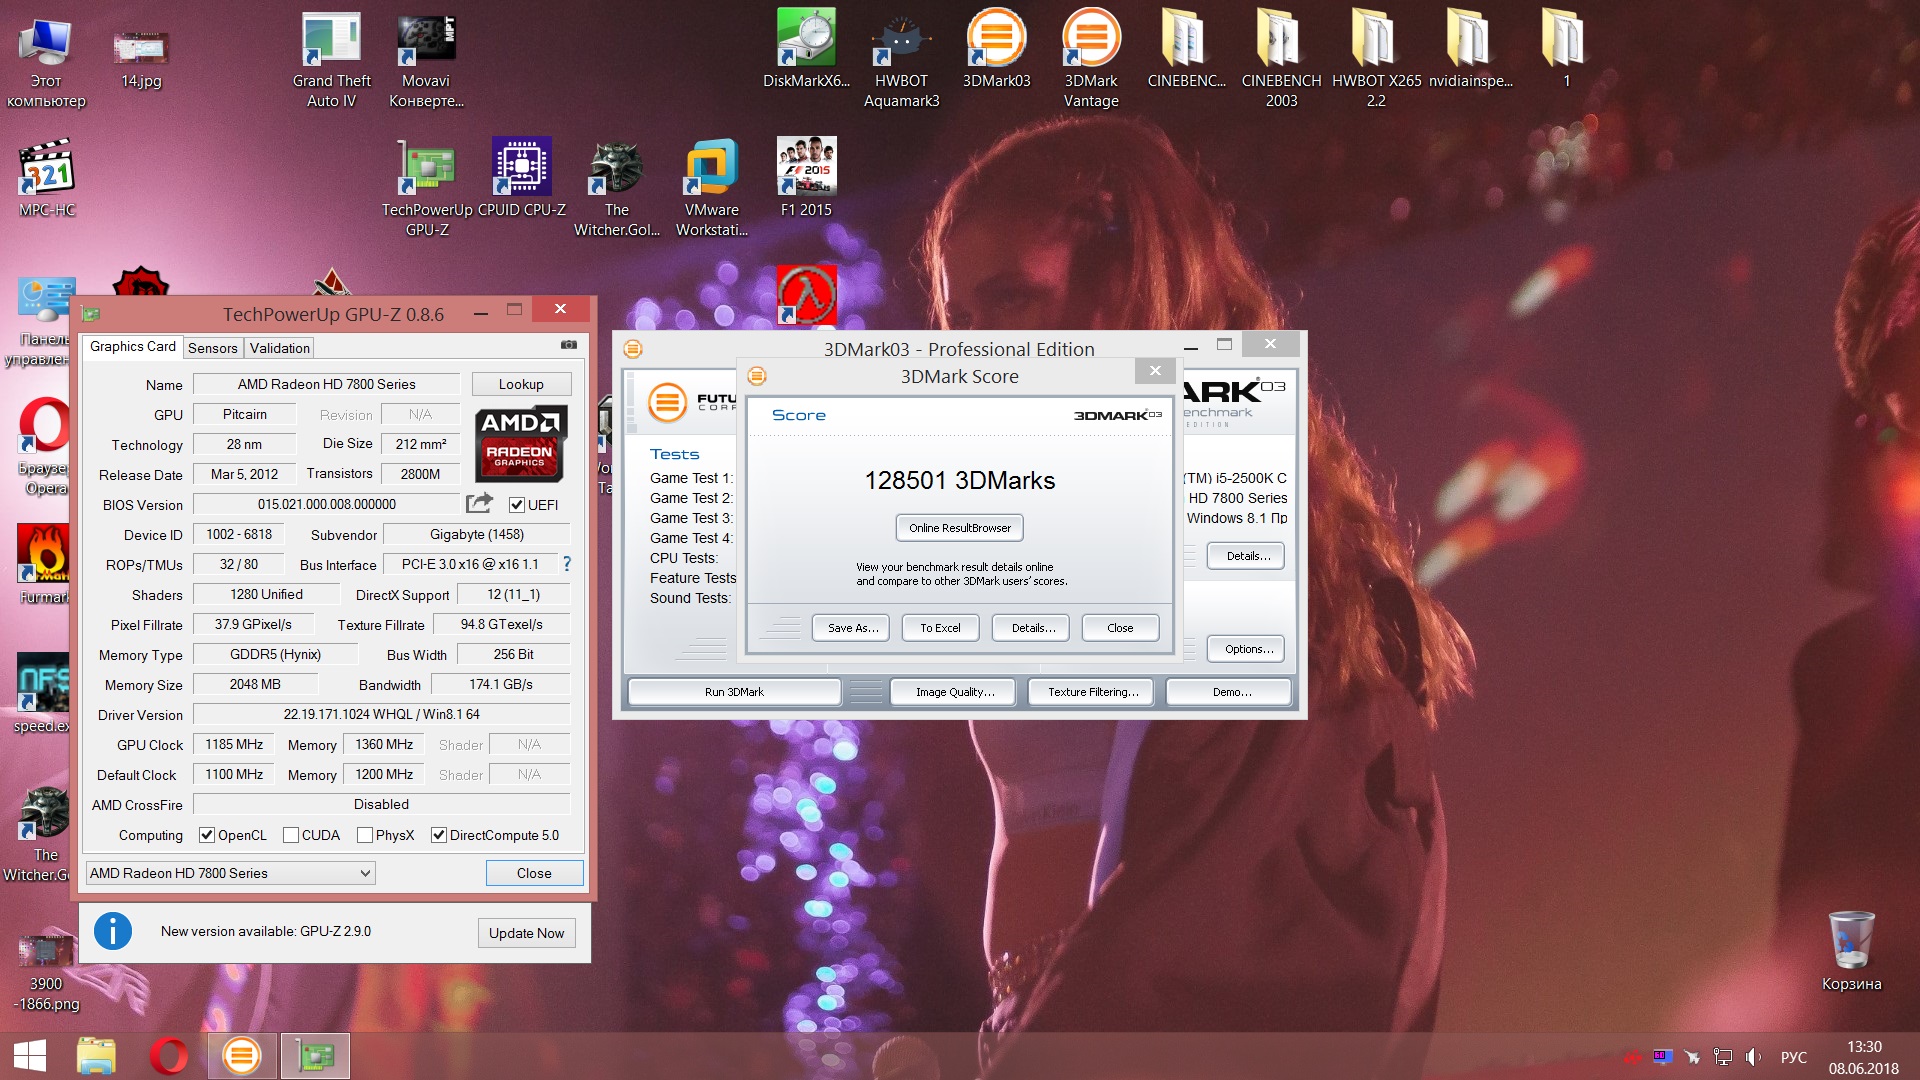Click Close button in GPU-Z window
This screenshot has height=1080, width=1920.
[534, 873]
